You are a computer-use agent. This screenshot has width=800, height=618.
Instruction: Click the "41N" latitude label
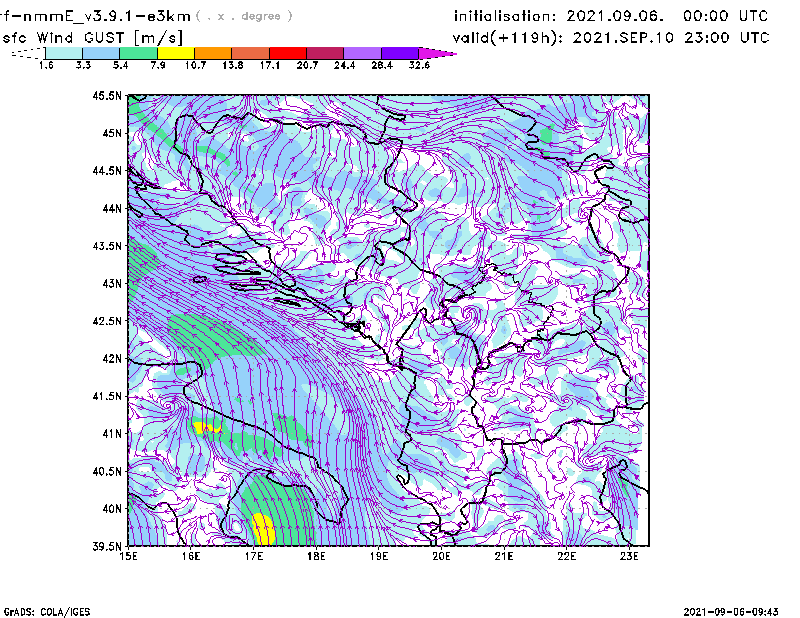coord(112,433)
